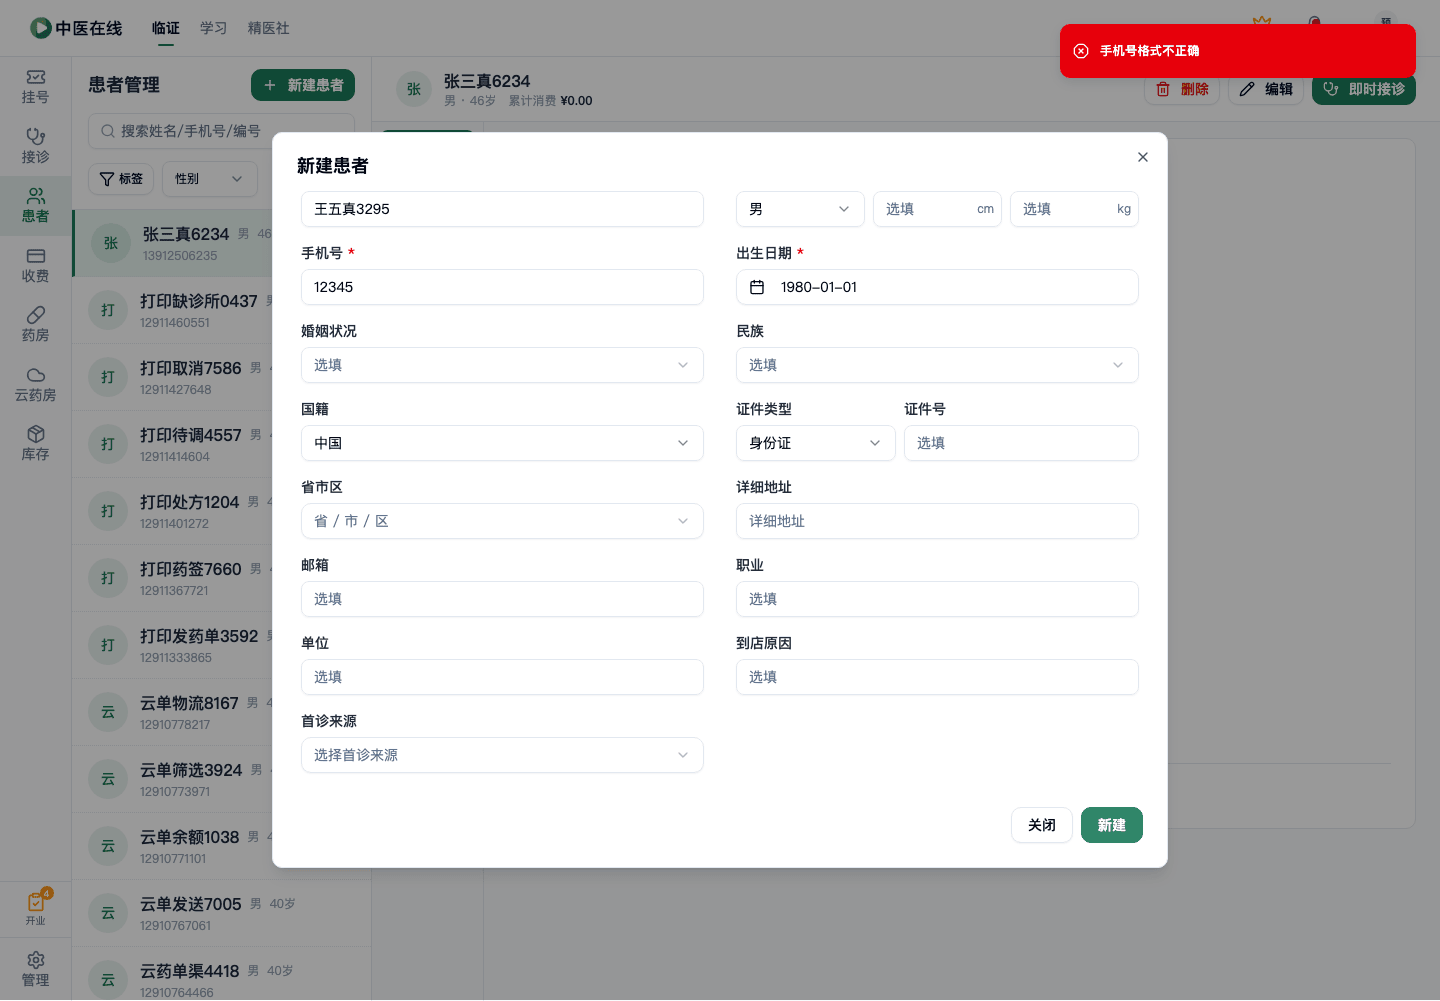Screen dimensions: 1440x1001
Task: Open the 国籍 中国 dropdown
Action: (x=502, y=443)
